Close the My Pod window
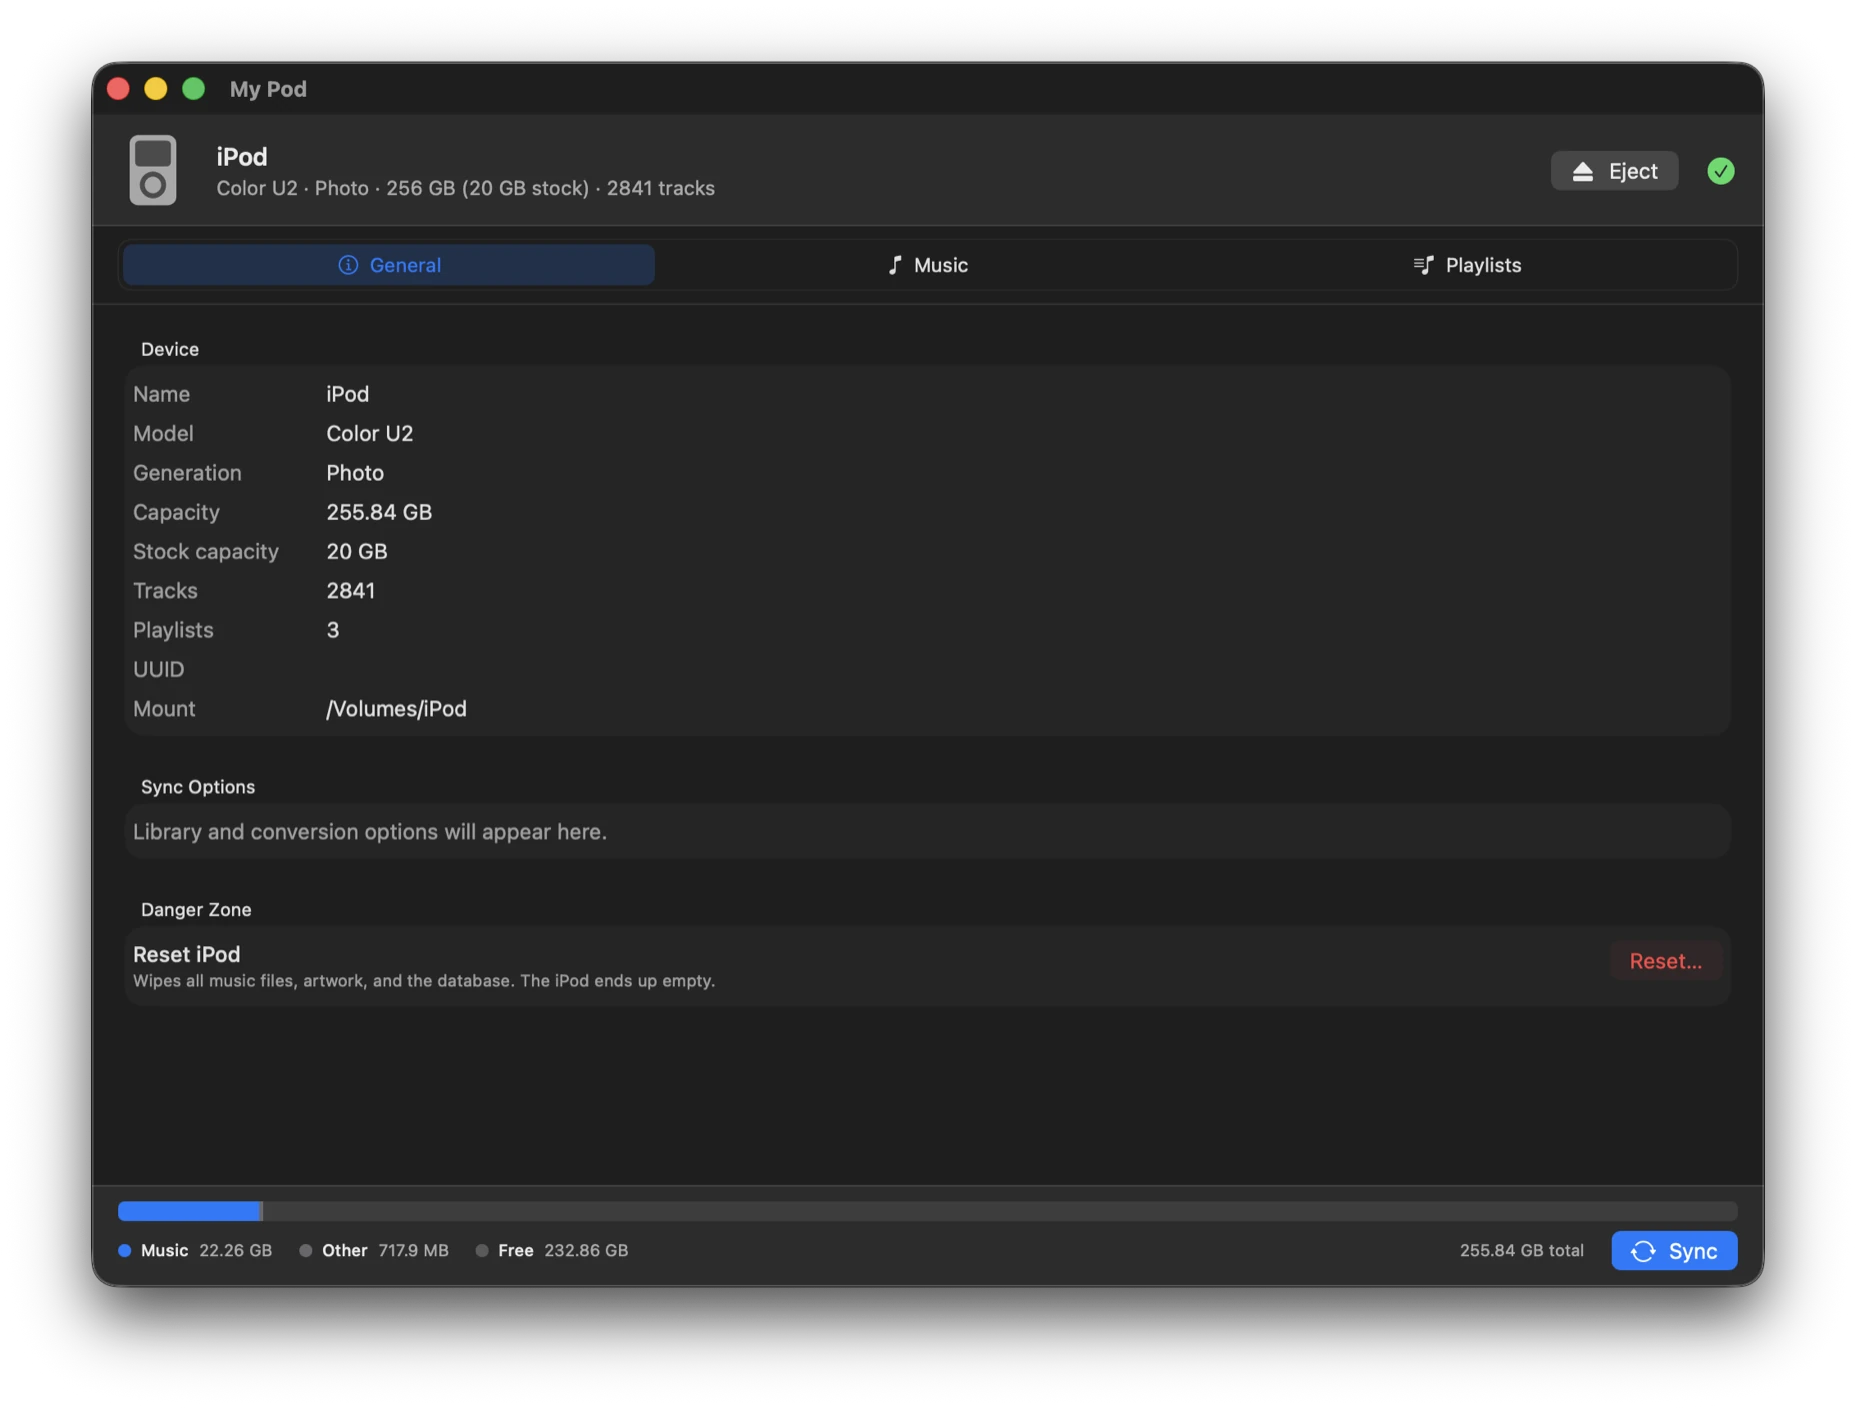 118,89
